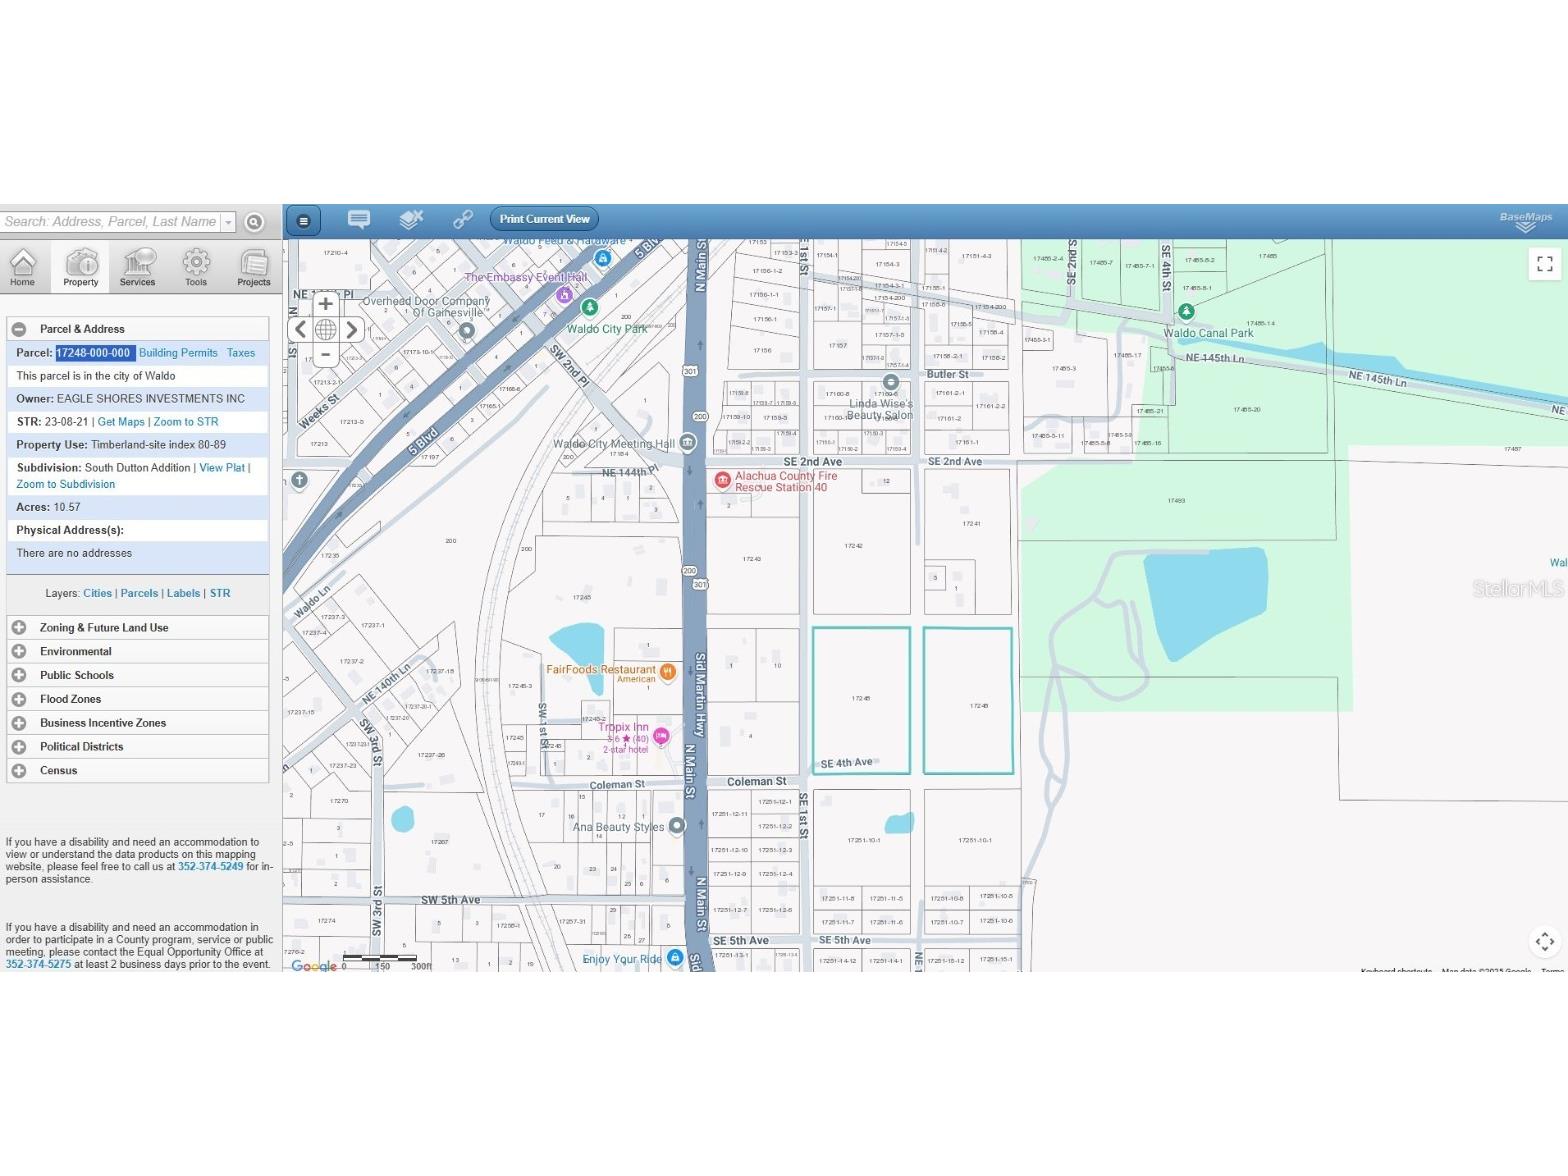Click the search magnifier button
The image size is (1568, 1176).
click(254, 222)
